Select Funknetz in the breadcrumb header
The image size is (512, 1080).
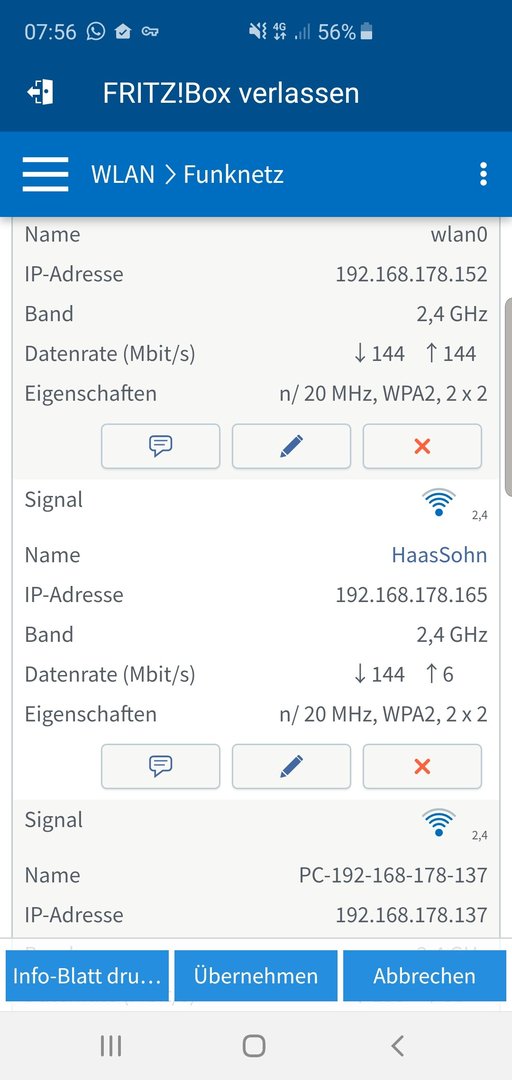tap(234, 174)
